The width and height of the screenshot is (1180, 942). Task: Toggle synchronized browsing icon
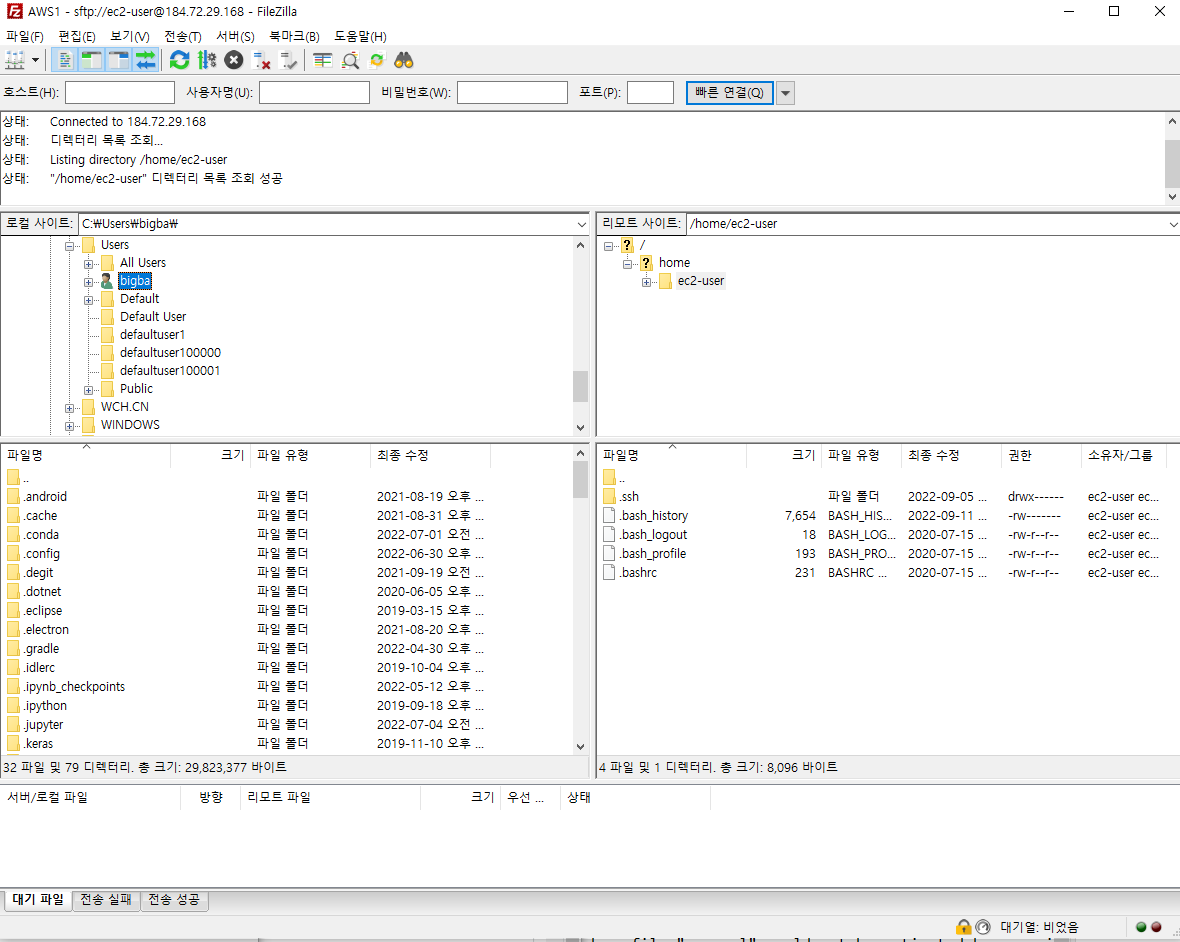click(377, 60)
